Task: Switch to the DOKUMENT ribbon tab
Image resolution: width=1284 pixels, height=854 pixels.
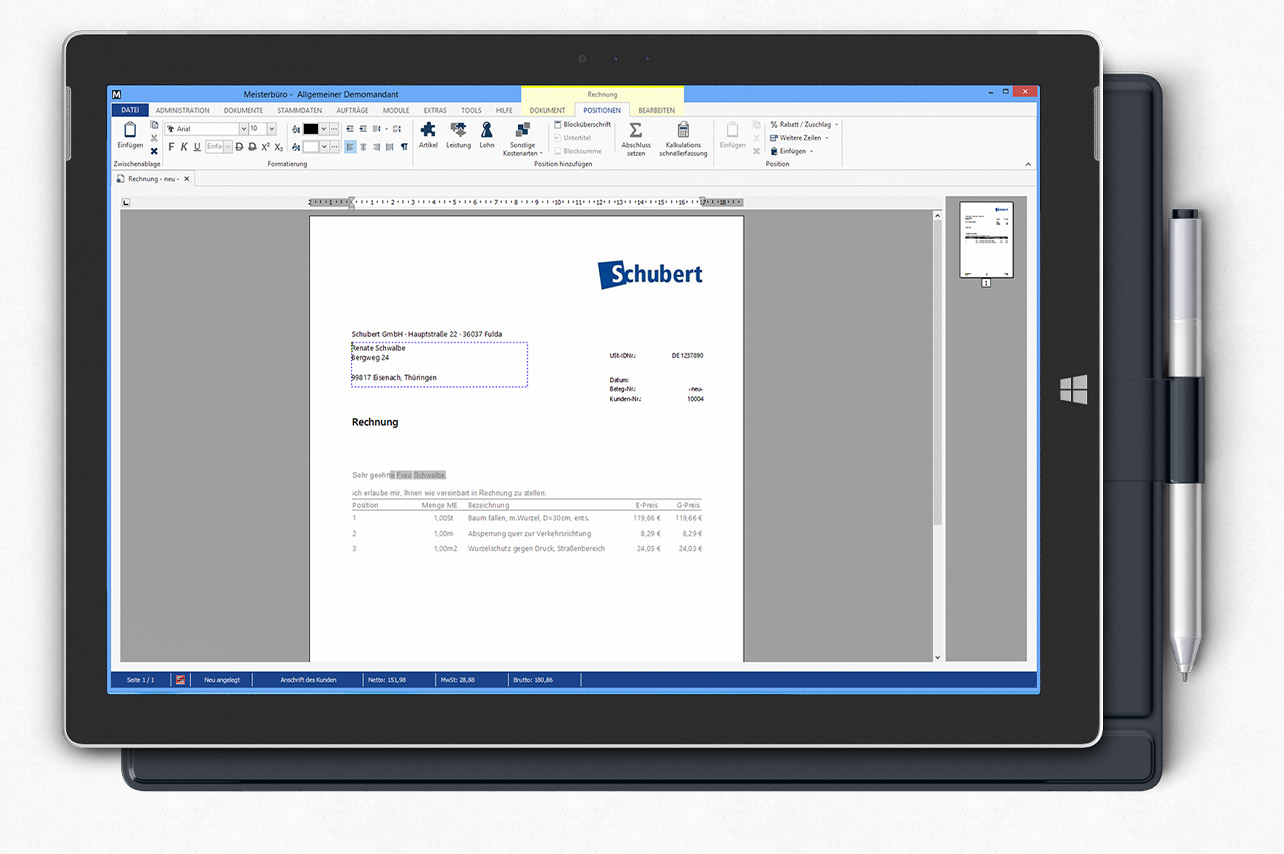Action: pyautogui.click(x=548, y=110)
